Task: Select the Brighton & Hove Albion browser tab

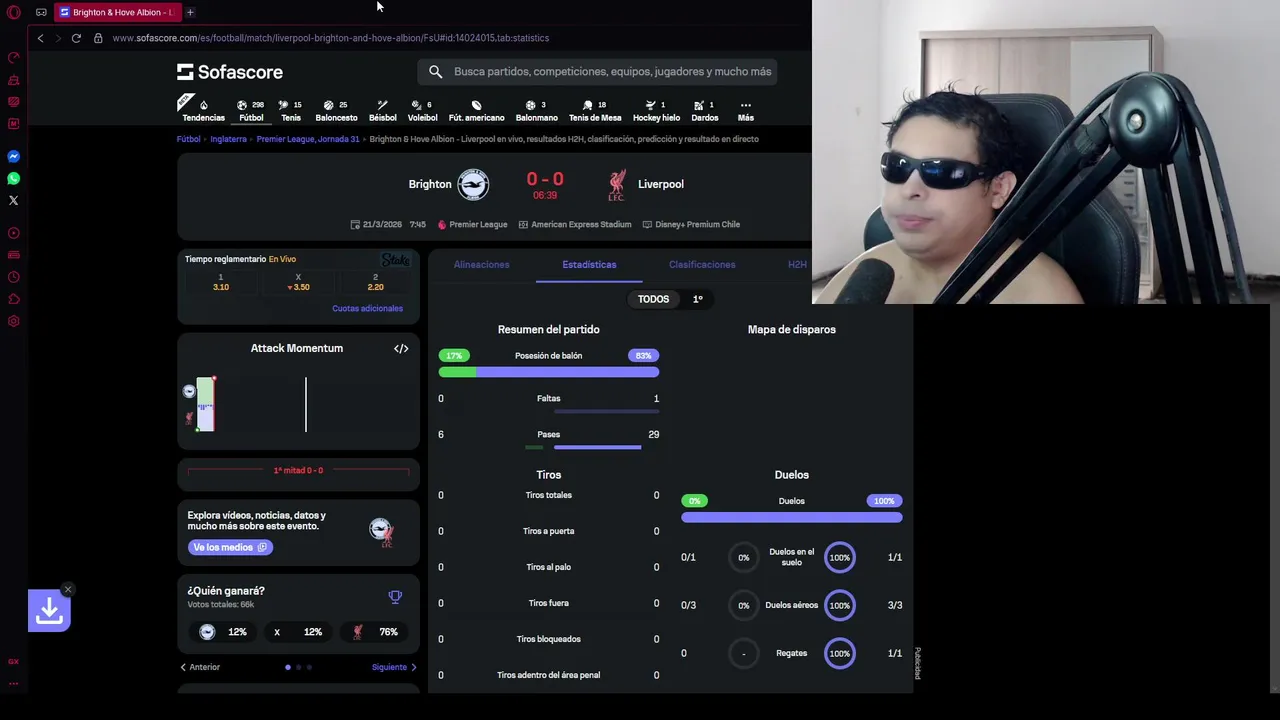Action: 116,12
